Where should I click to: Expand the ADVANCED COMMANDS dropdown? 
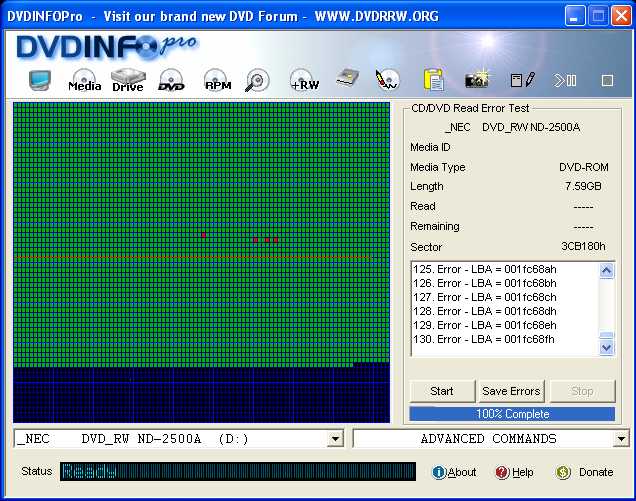621,439
